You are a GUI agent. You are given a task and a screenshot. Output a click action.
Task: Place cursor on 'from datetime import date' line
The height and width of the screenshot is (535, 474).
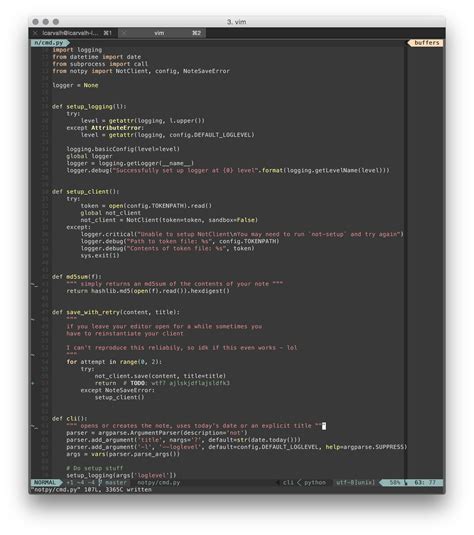point(97,57)
